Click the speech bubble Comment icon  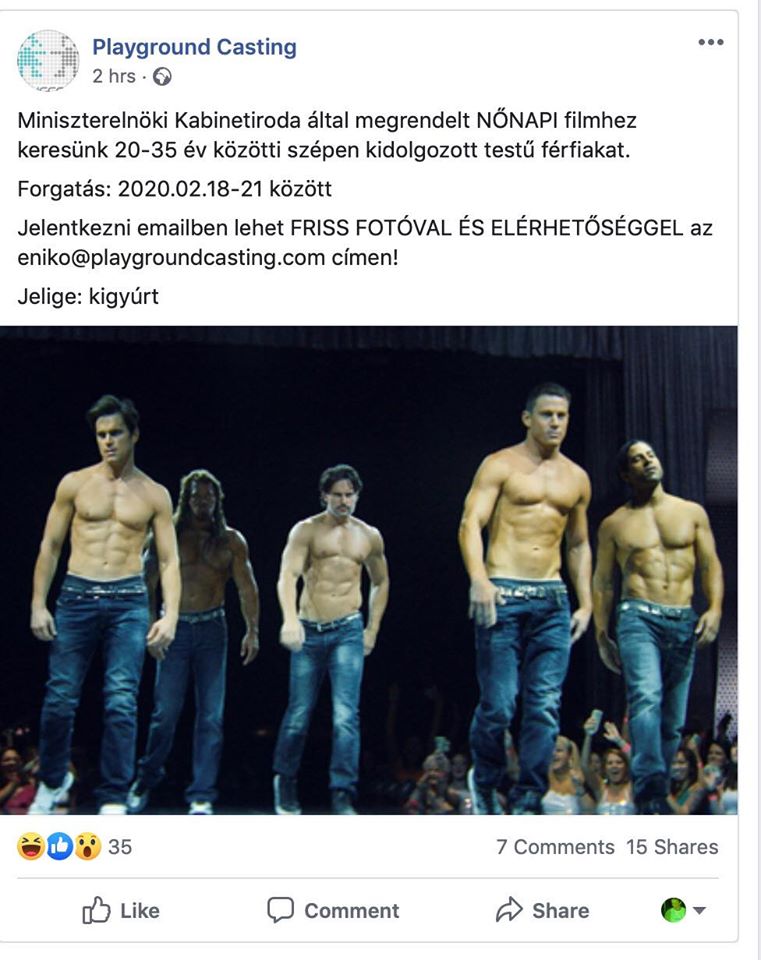click(x=280, y=910)
